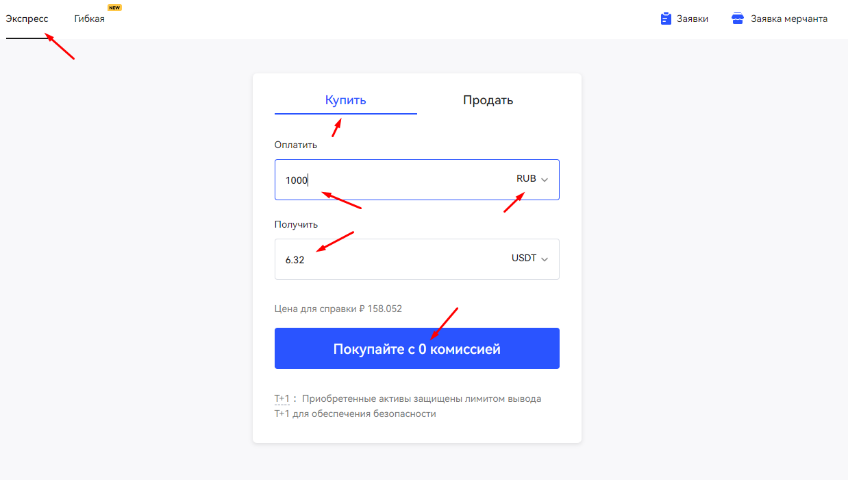Select the Купить tab
This screenshot has height=480, width=848.
pos(346,100)
